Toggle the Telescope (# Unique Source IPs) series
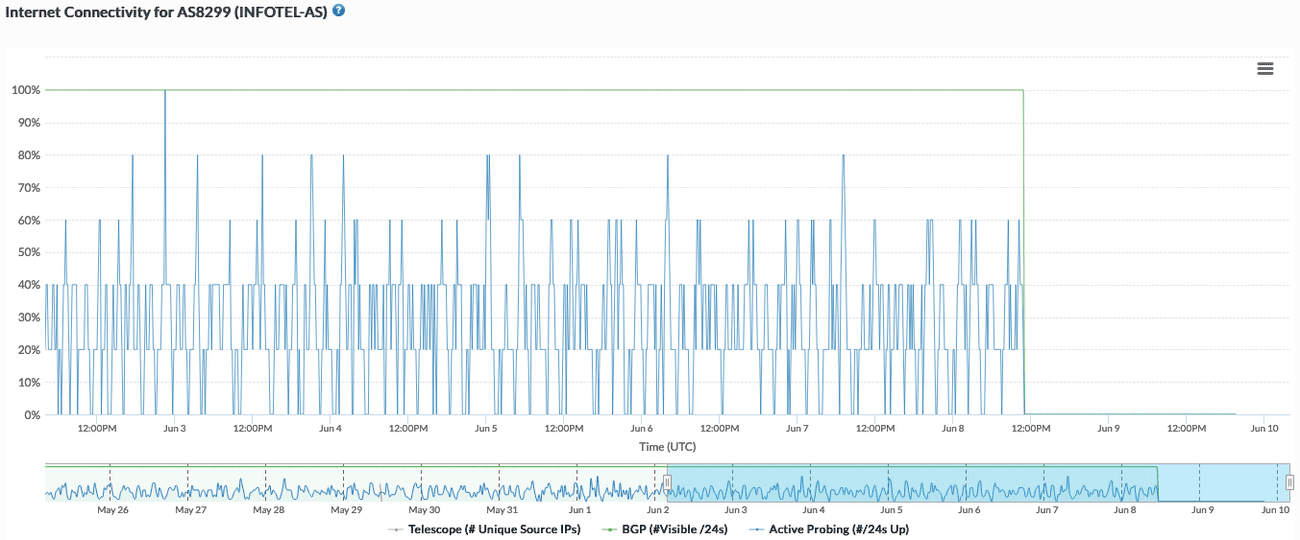The image size is (1300, 540). point(494,529)
